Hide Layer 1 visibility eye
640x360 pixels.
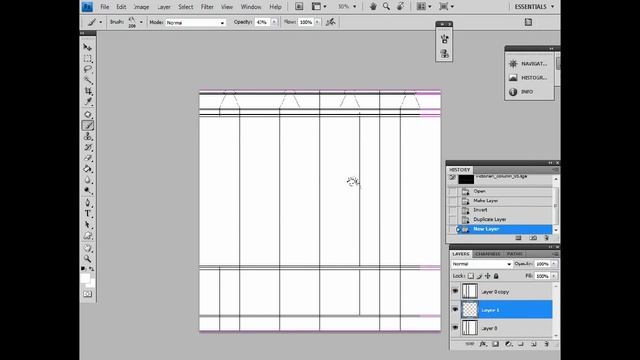[x=455, y=309]
